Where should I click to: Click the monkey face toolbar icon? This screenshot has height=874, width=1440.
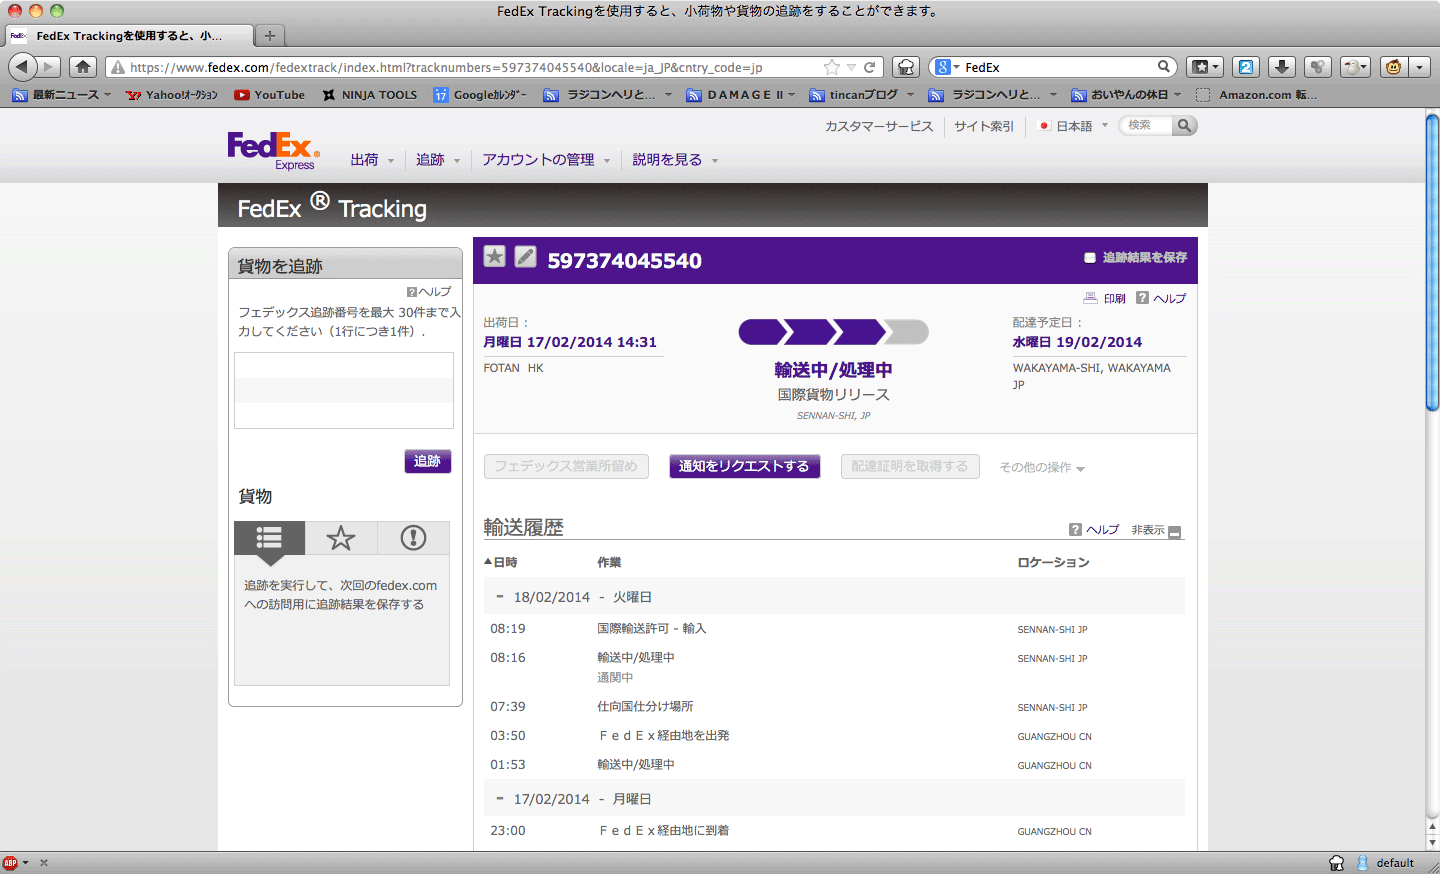point(1392,67)
